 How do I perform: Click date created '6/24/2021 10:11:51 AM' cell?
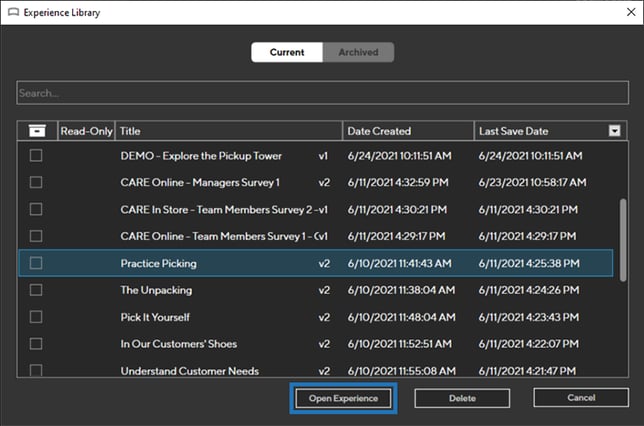(400, 156)
